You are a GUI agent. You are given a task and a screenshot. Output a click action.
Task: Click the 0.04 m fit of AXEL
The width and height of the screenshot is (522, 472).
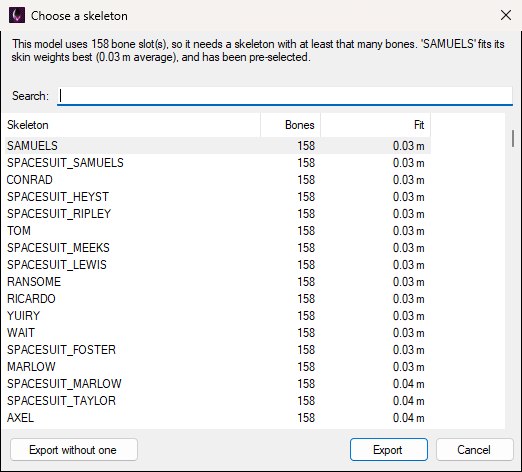click(408, 418)
